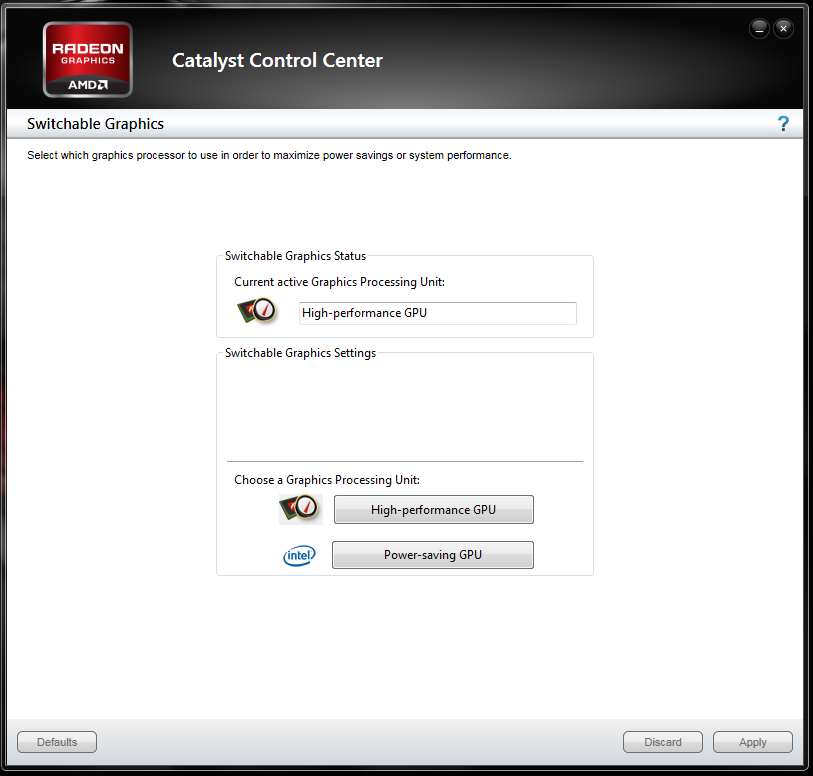Click the Defaults button
The width and height of the screenshot is (813, 776).
click(x=57, y=742)
